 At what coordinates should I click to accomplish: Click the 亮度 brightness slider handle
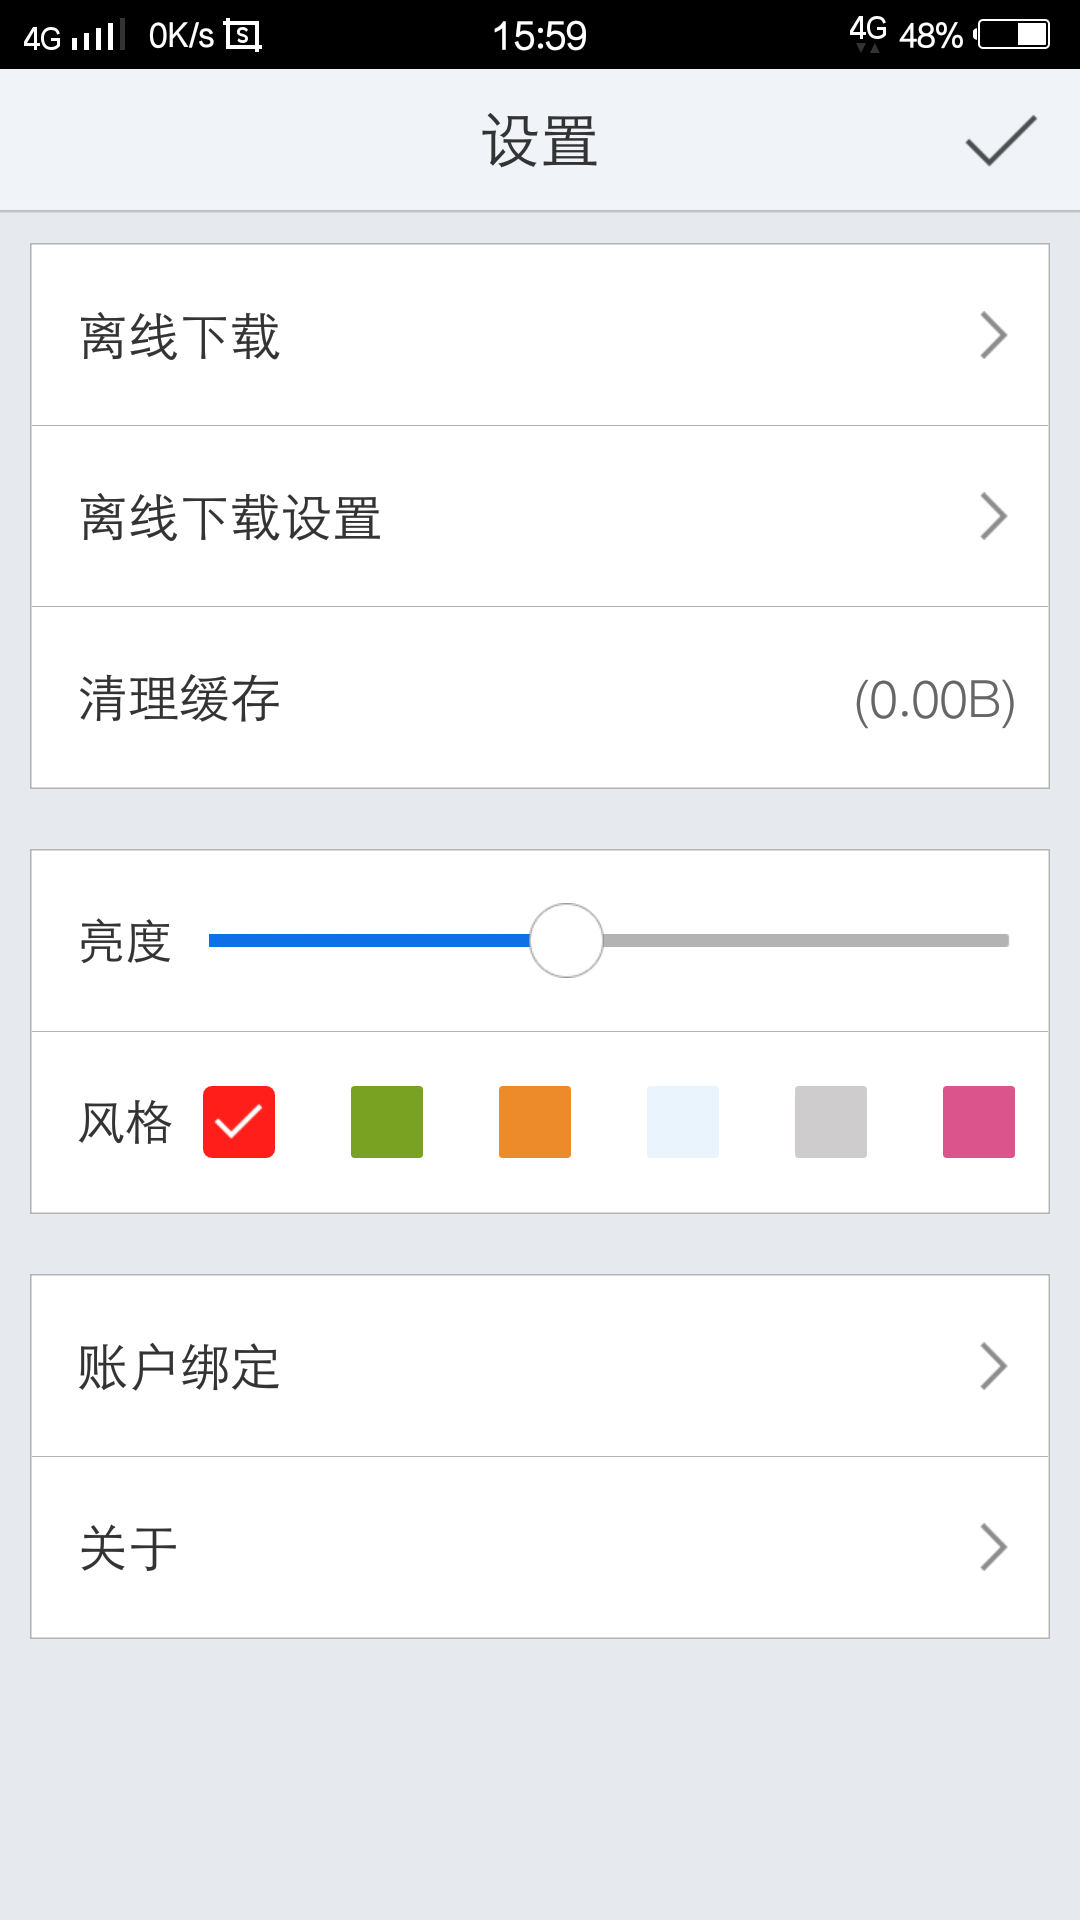(566, 941)
